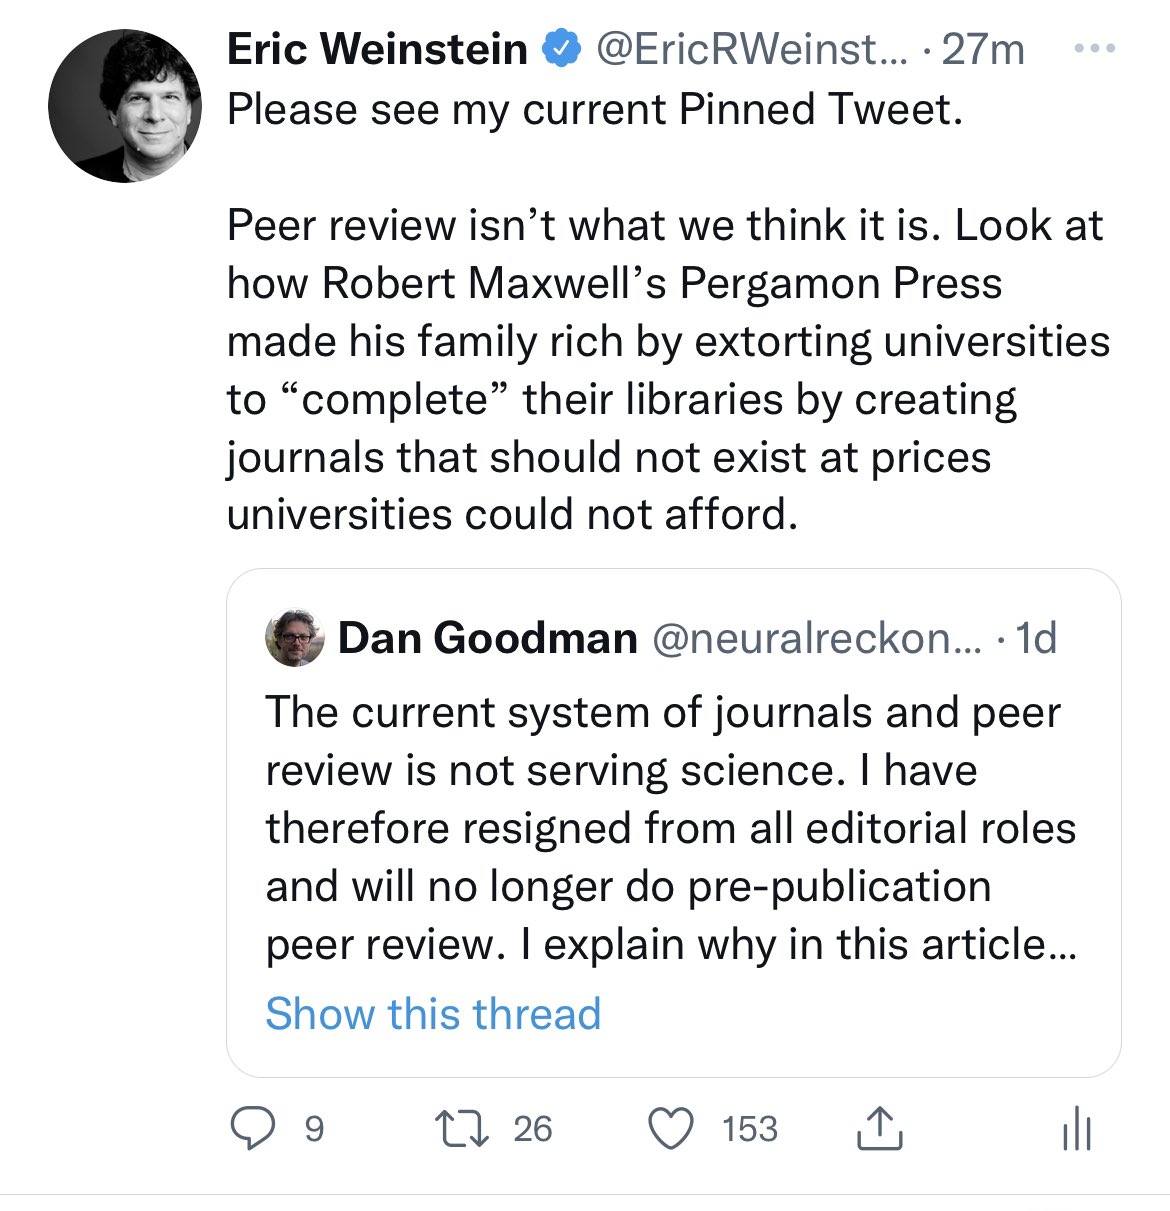Screen dimensions: 1170x1211
Task: Click the @neuralreckon... handle
Action: click(817, 638)
